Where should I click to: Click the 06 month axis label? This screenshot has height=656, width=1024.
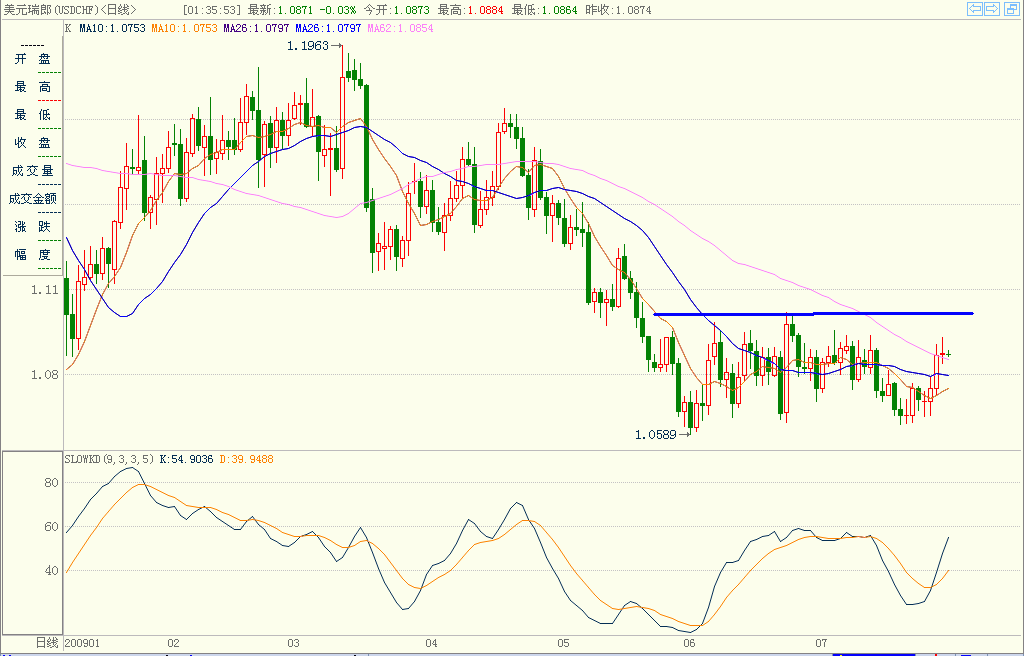point(689,643)
